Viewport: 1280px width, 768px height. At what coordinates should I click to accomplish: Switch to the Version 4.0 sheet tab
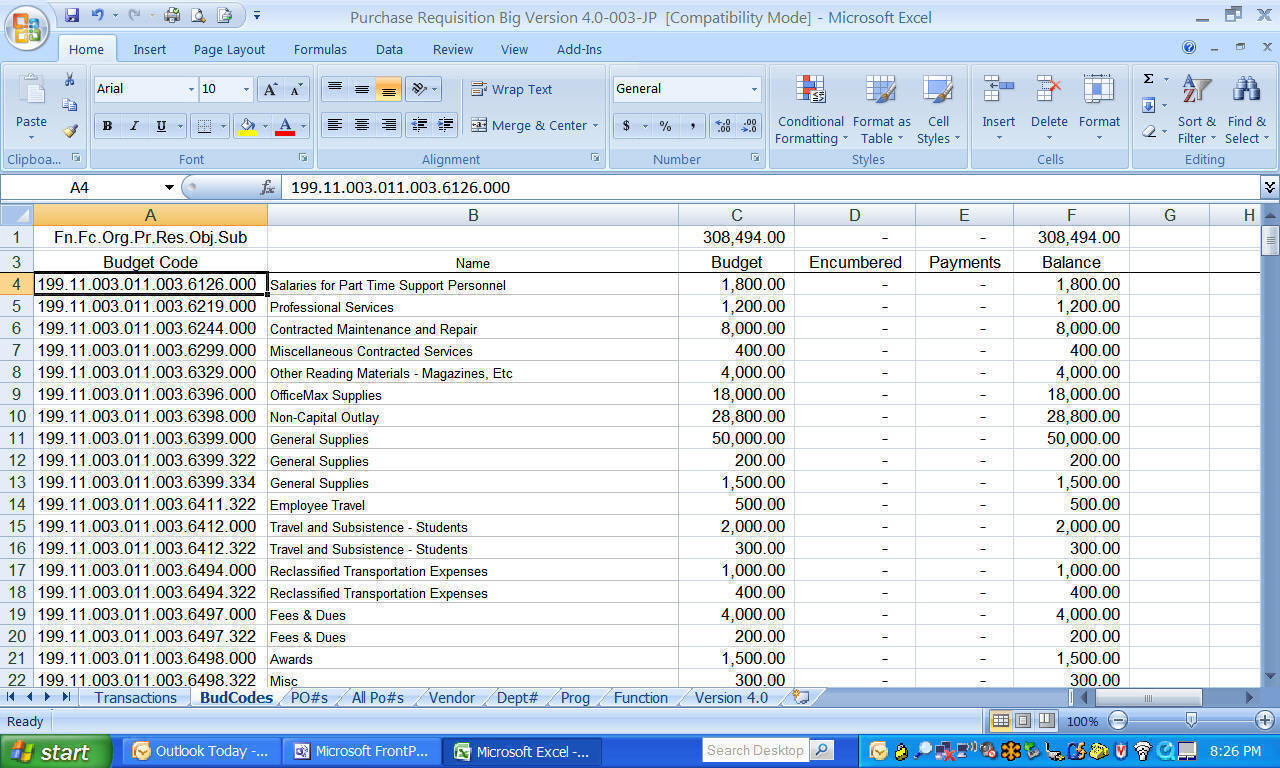coord(731,697)
